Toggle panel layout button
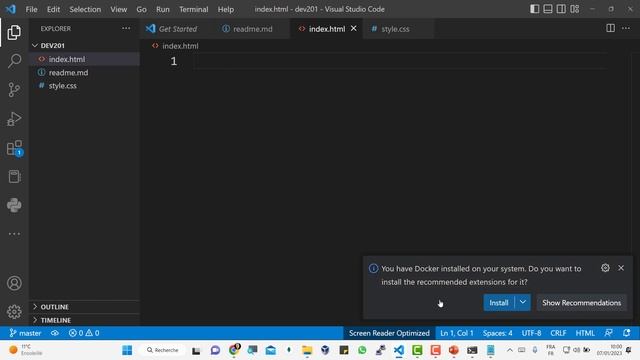 [548, 9]
